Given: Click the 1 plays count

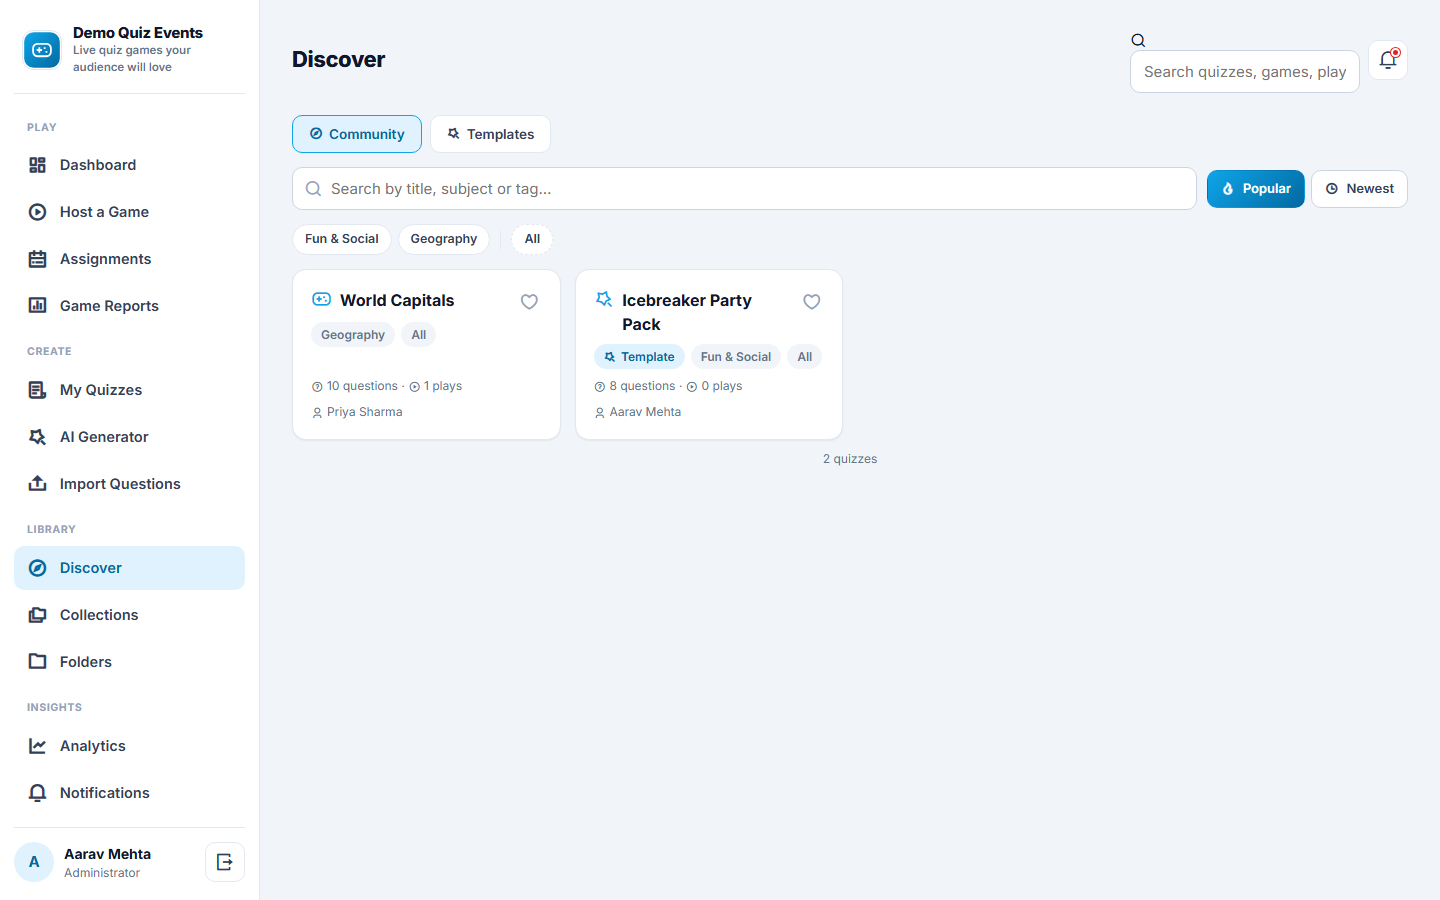Looking at the screenshot, I should pyautogui.click(x=442, y=386).
